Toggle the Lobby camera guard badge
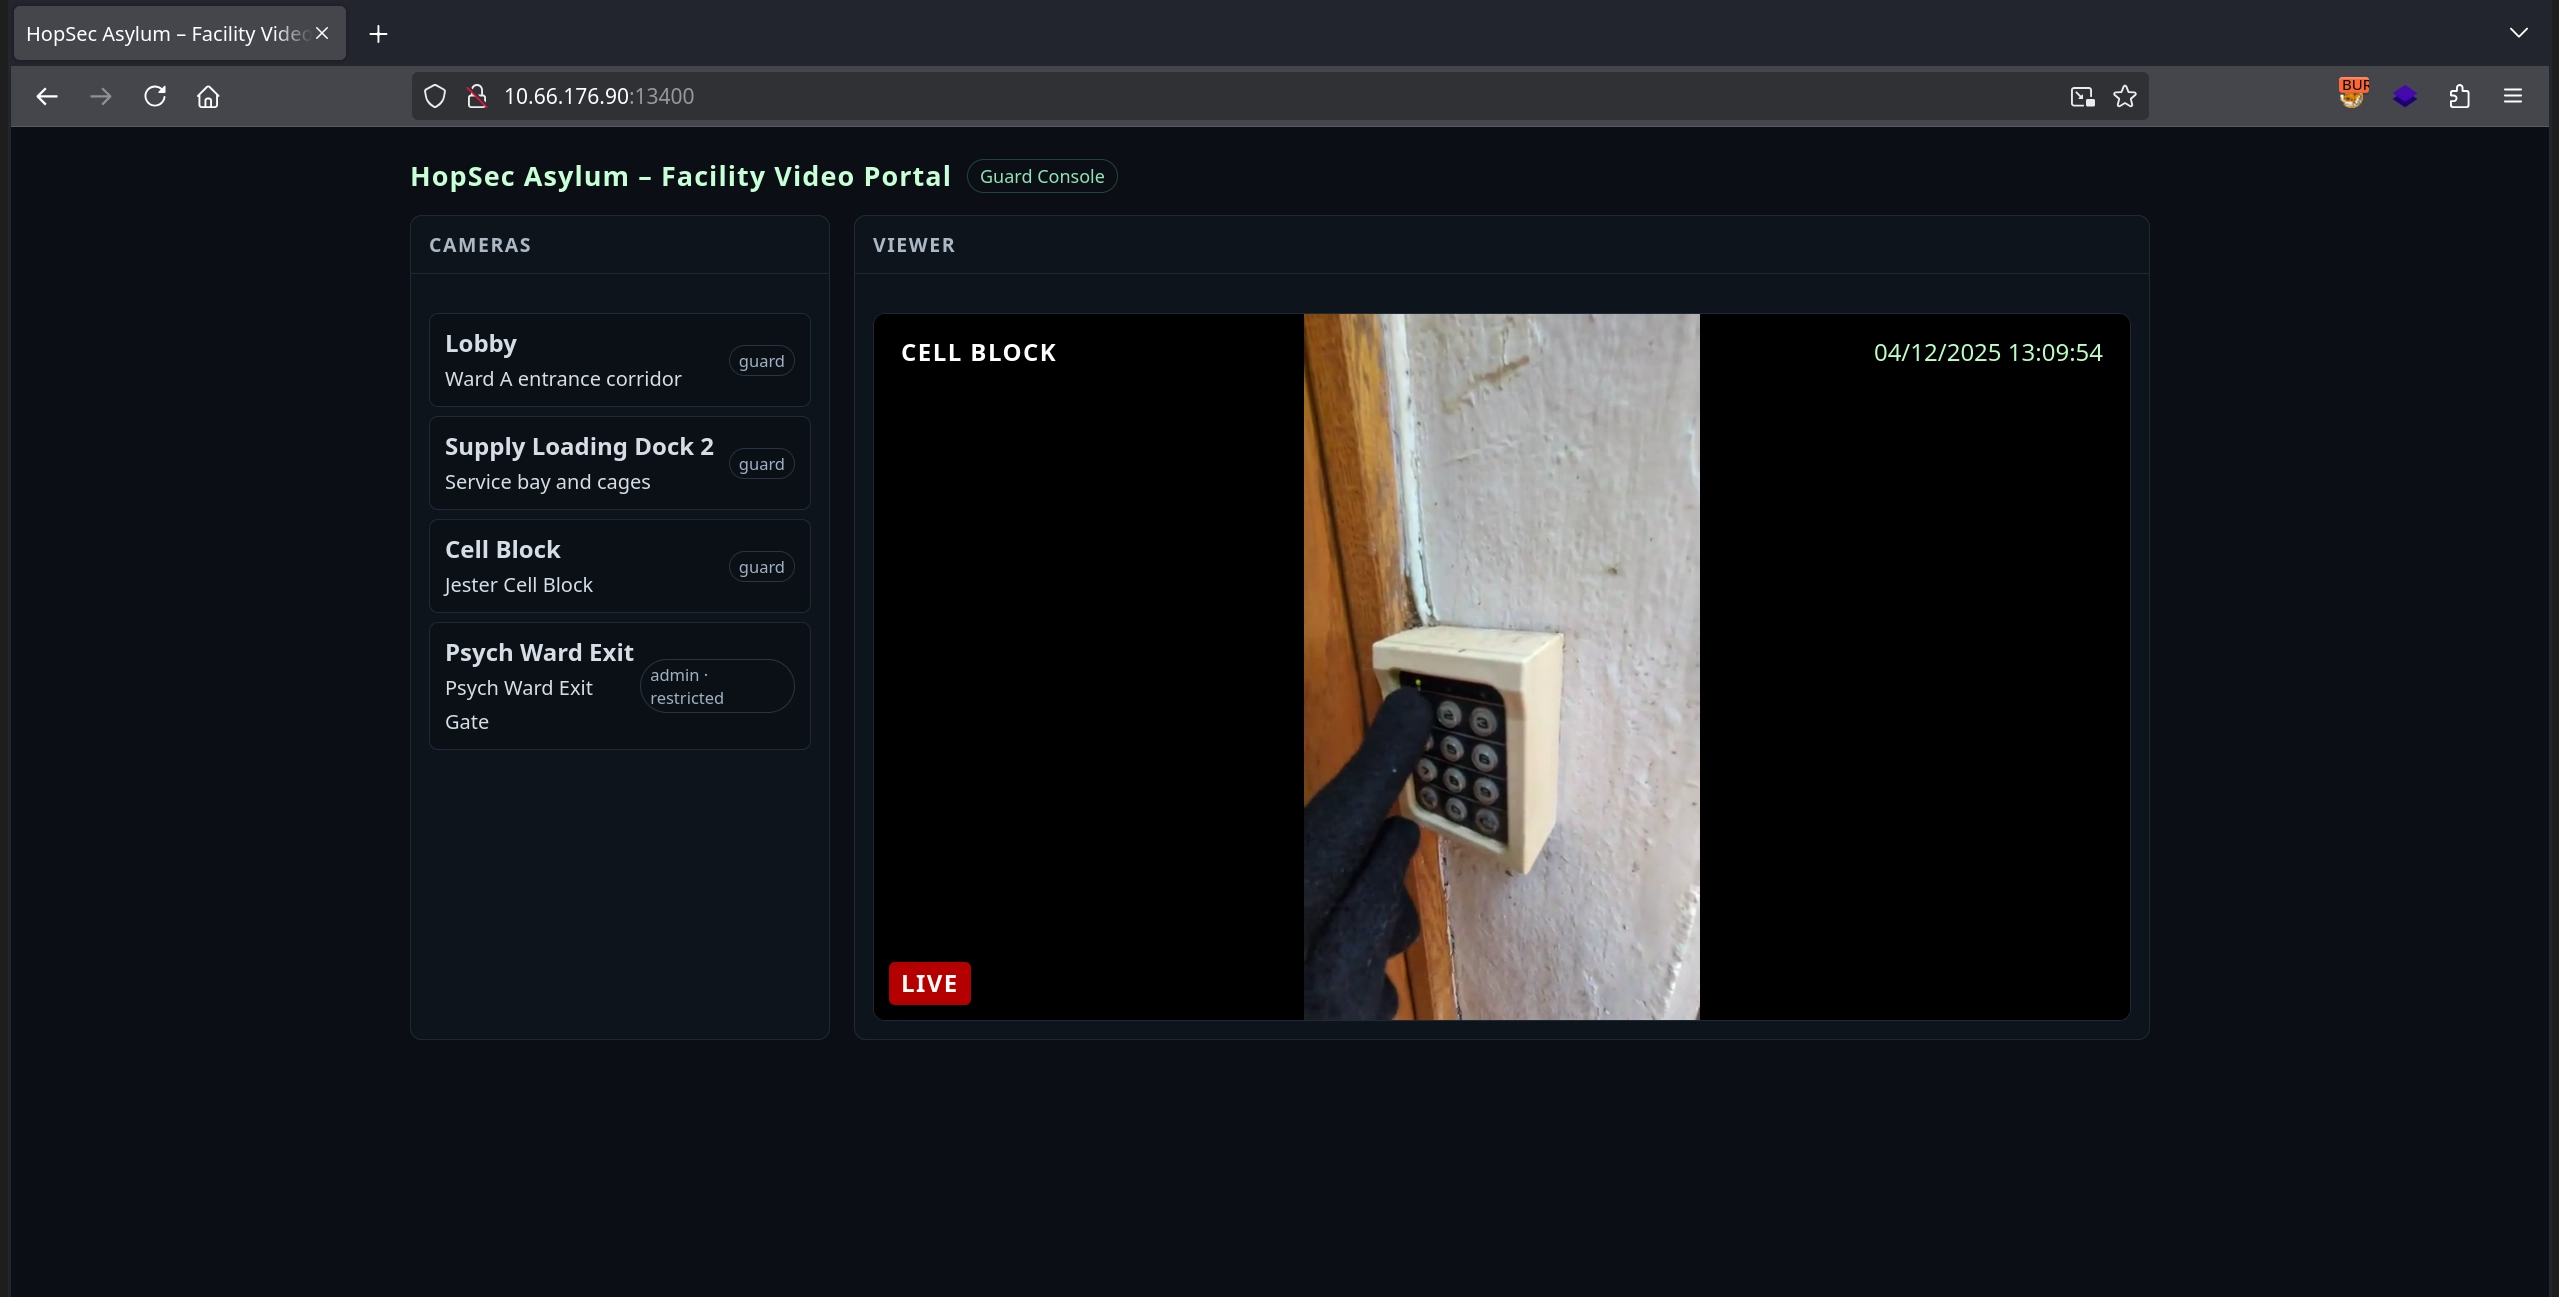 (x=761, y=360)
